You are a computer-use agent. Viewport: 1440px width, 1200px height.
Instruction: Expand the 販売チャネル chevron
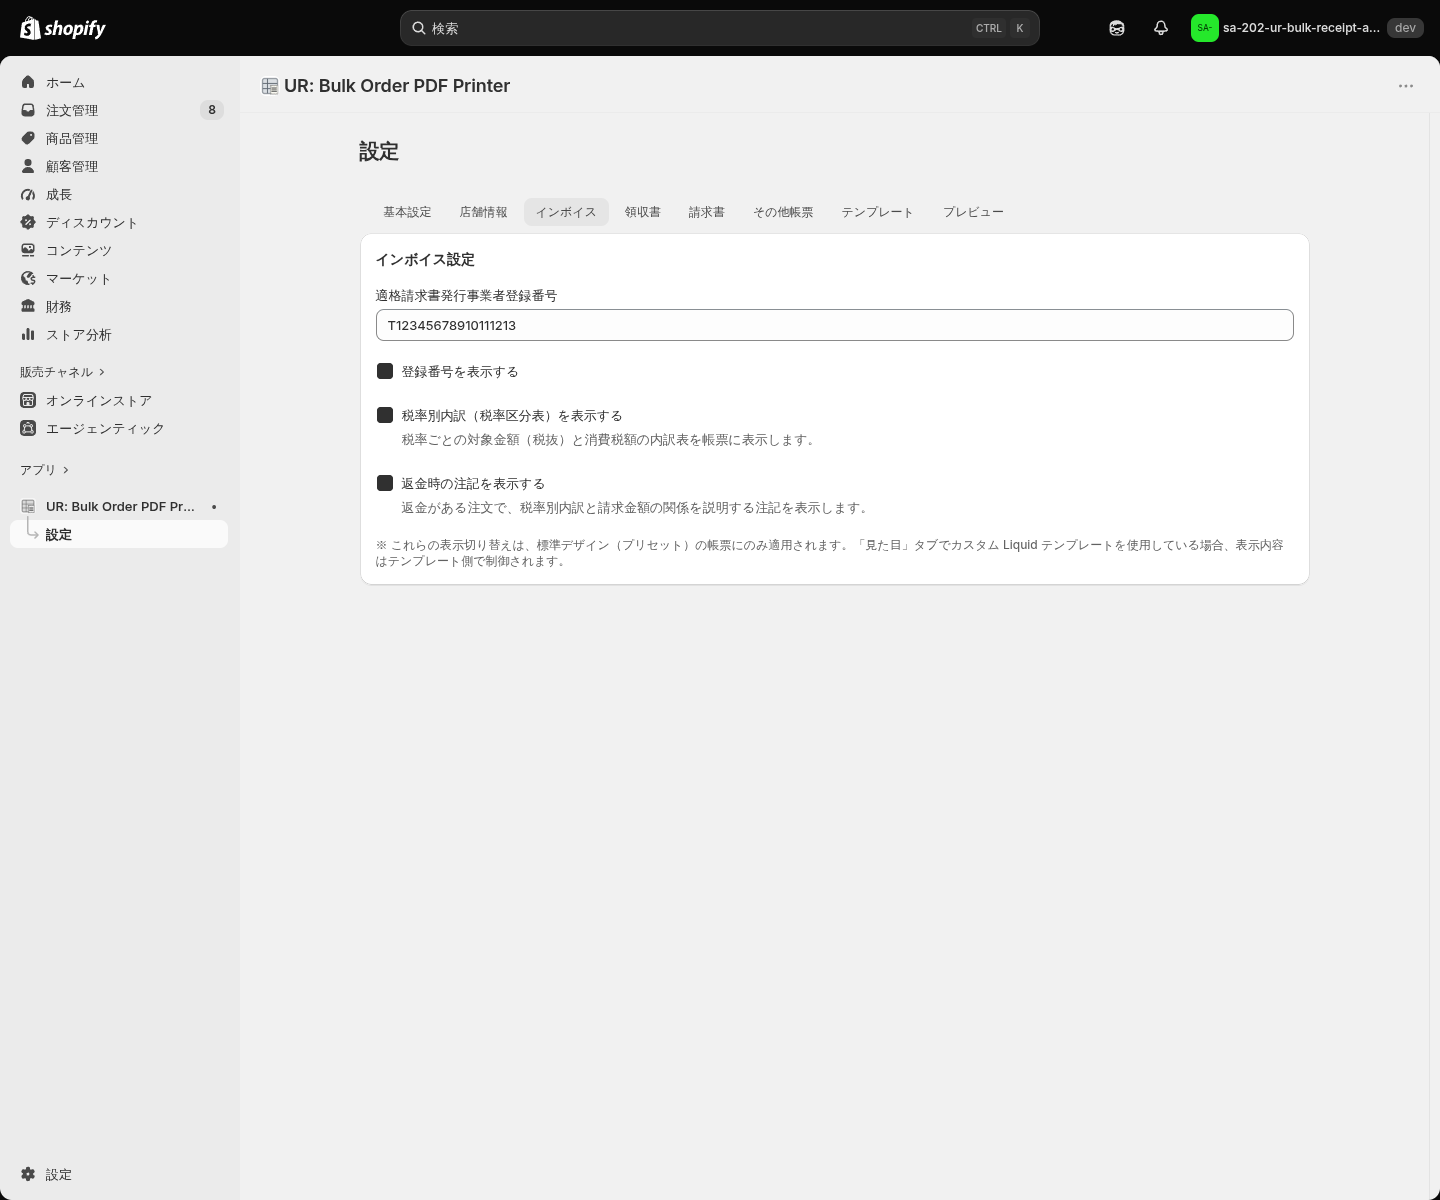[x=102, y=372]
